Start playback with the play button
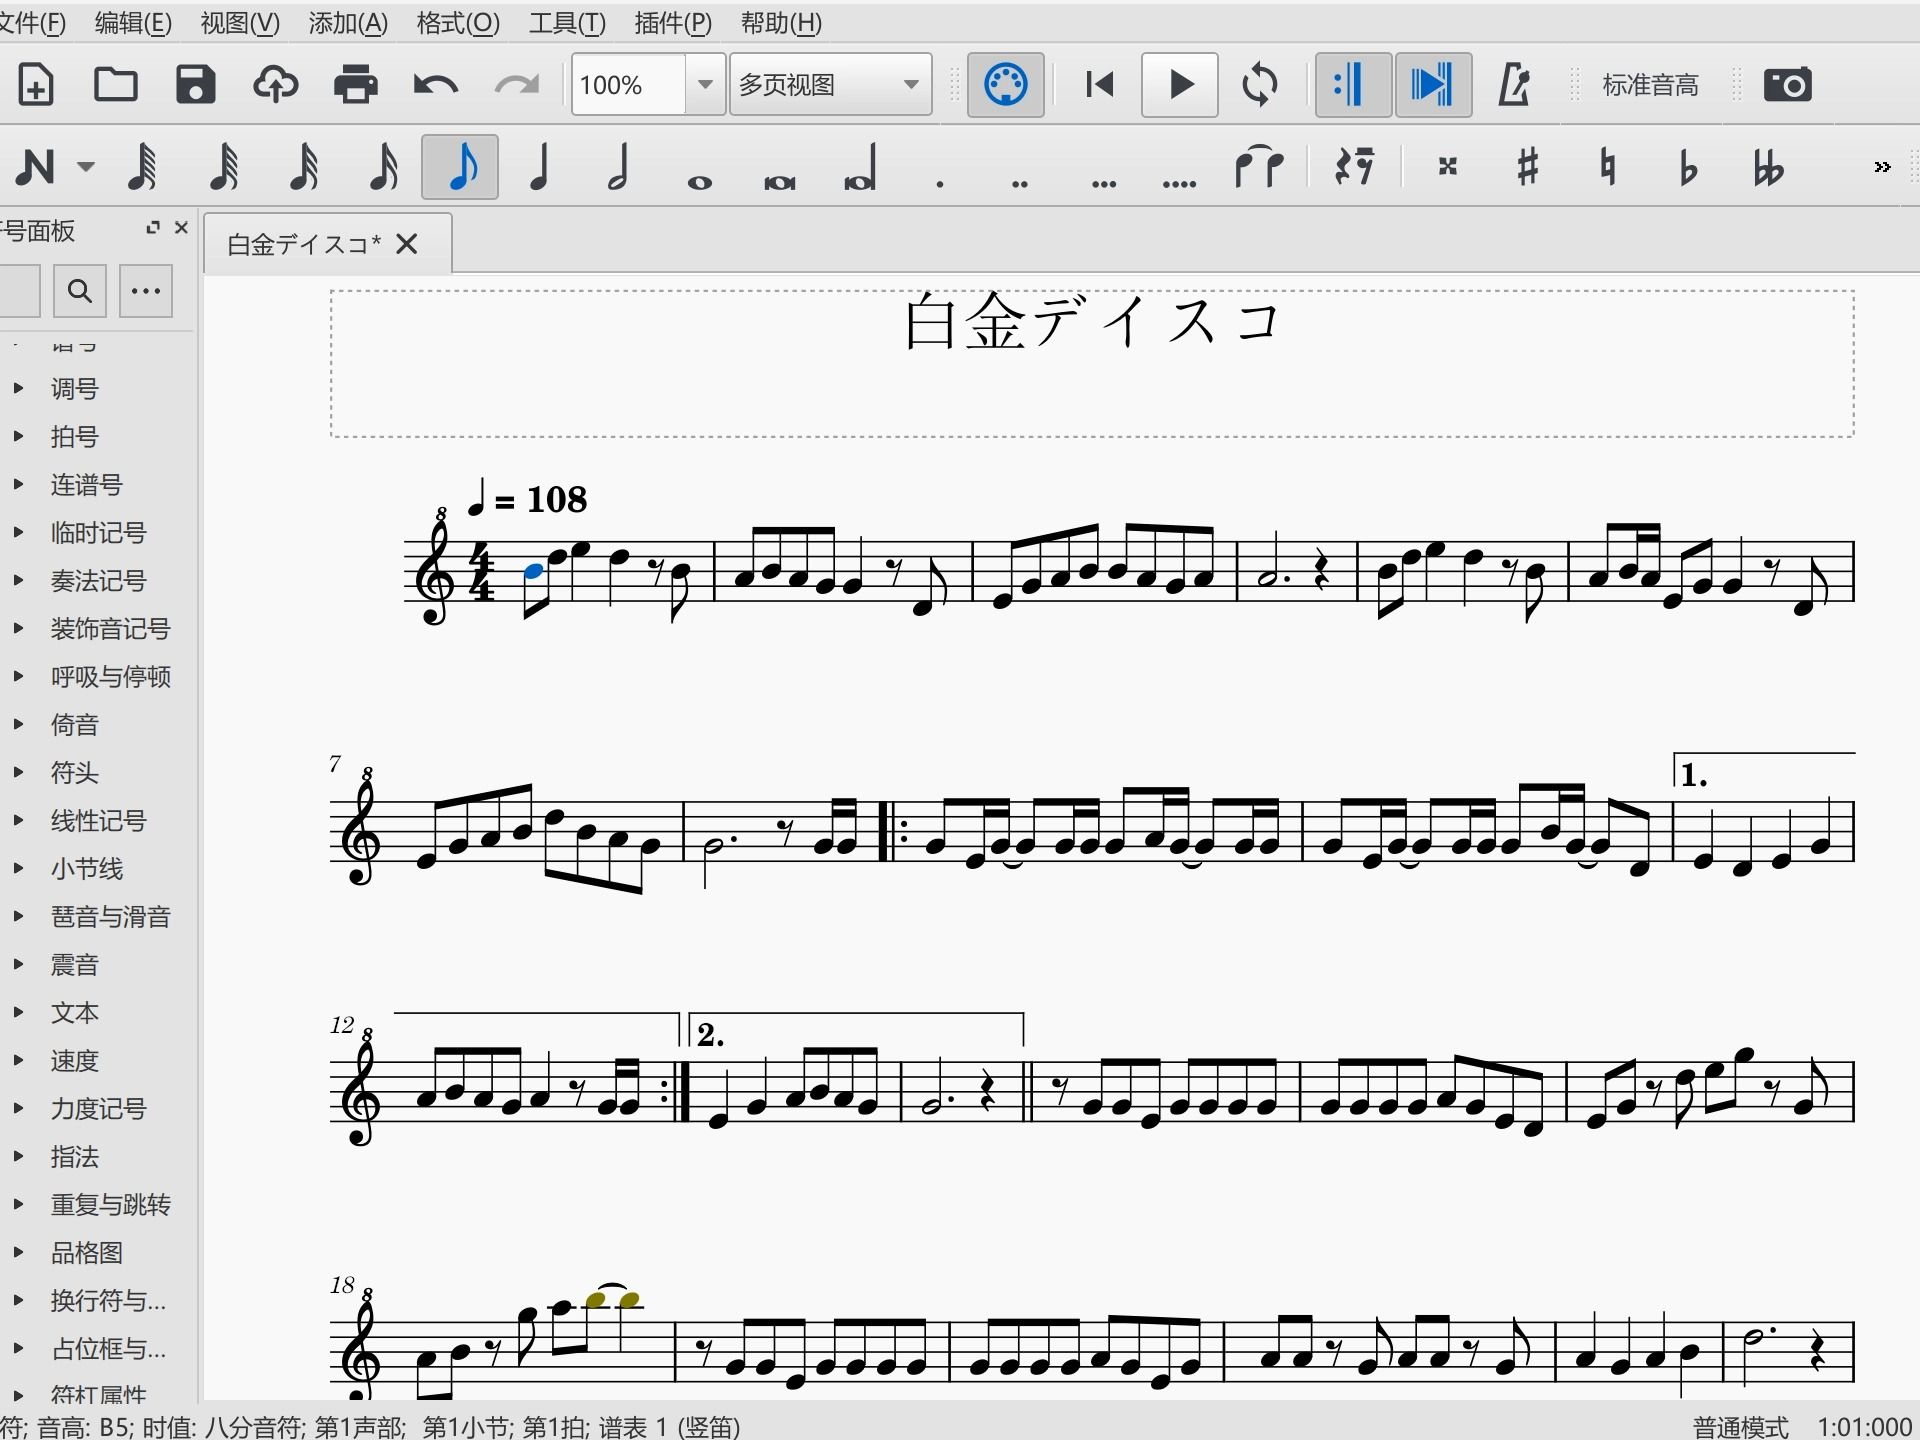The width and height of the screenshot is (1920, 1440). click(x=1180, y=85)
